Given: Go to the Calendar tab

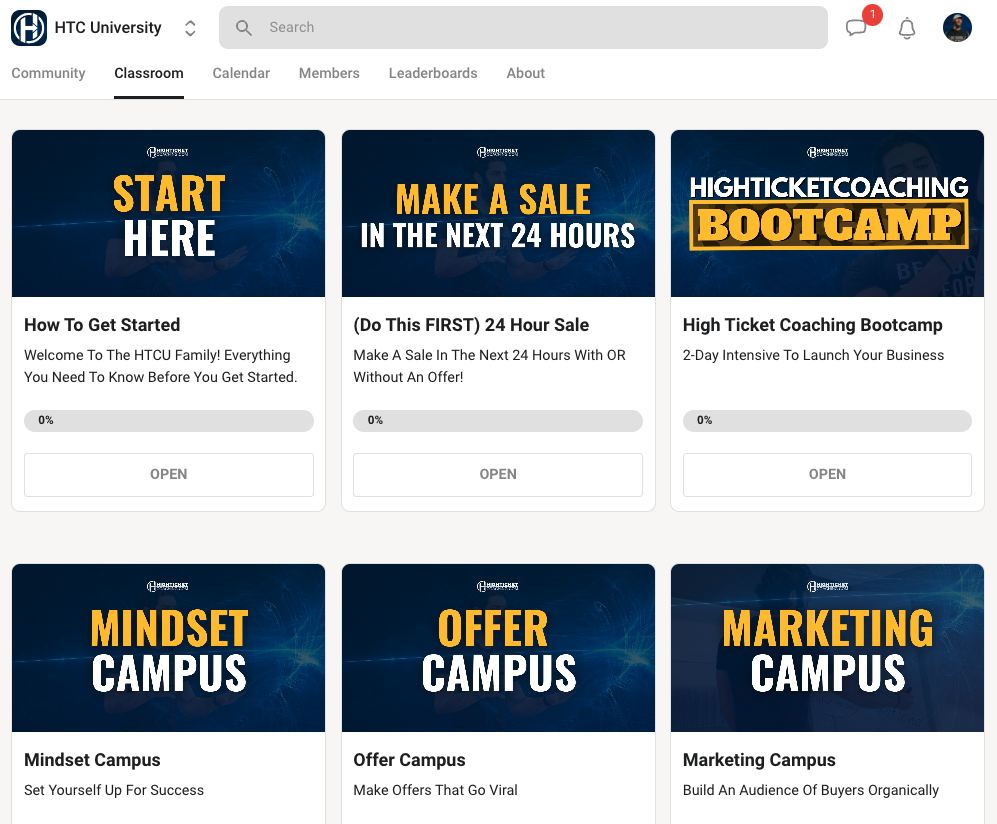Looking at the screenshot, I should (241, 73).
